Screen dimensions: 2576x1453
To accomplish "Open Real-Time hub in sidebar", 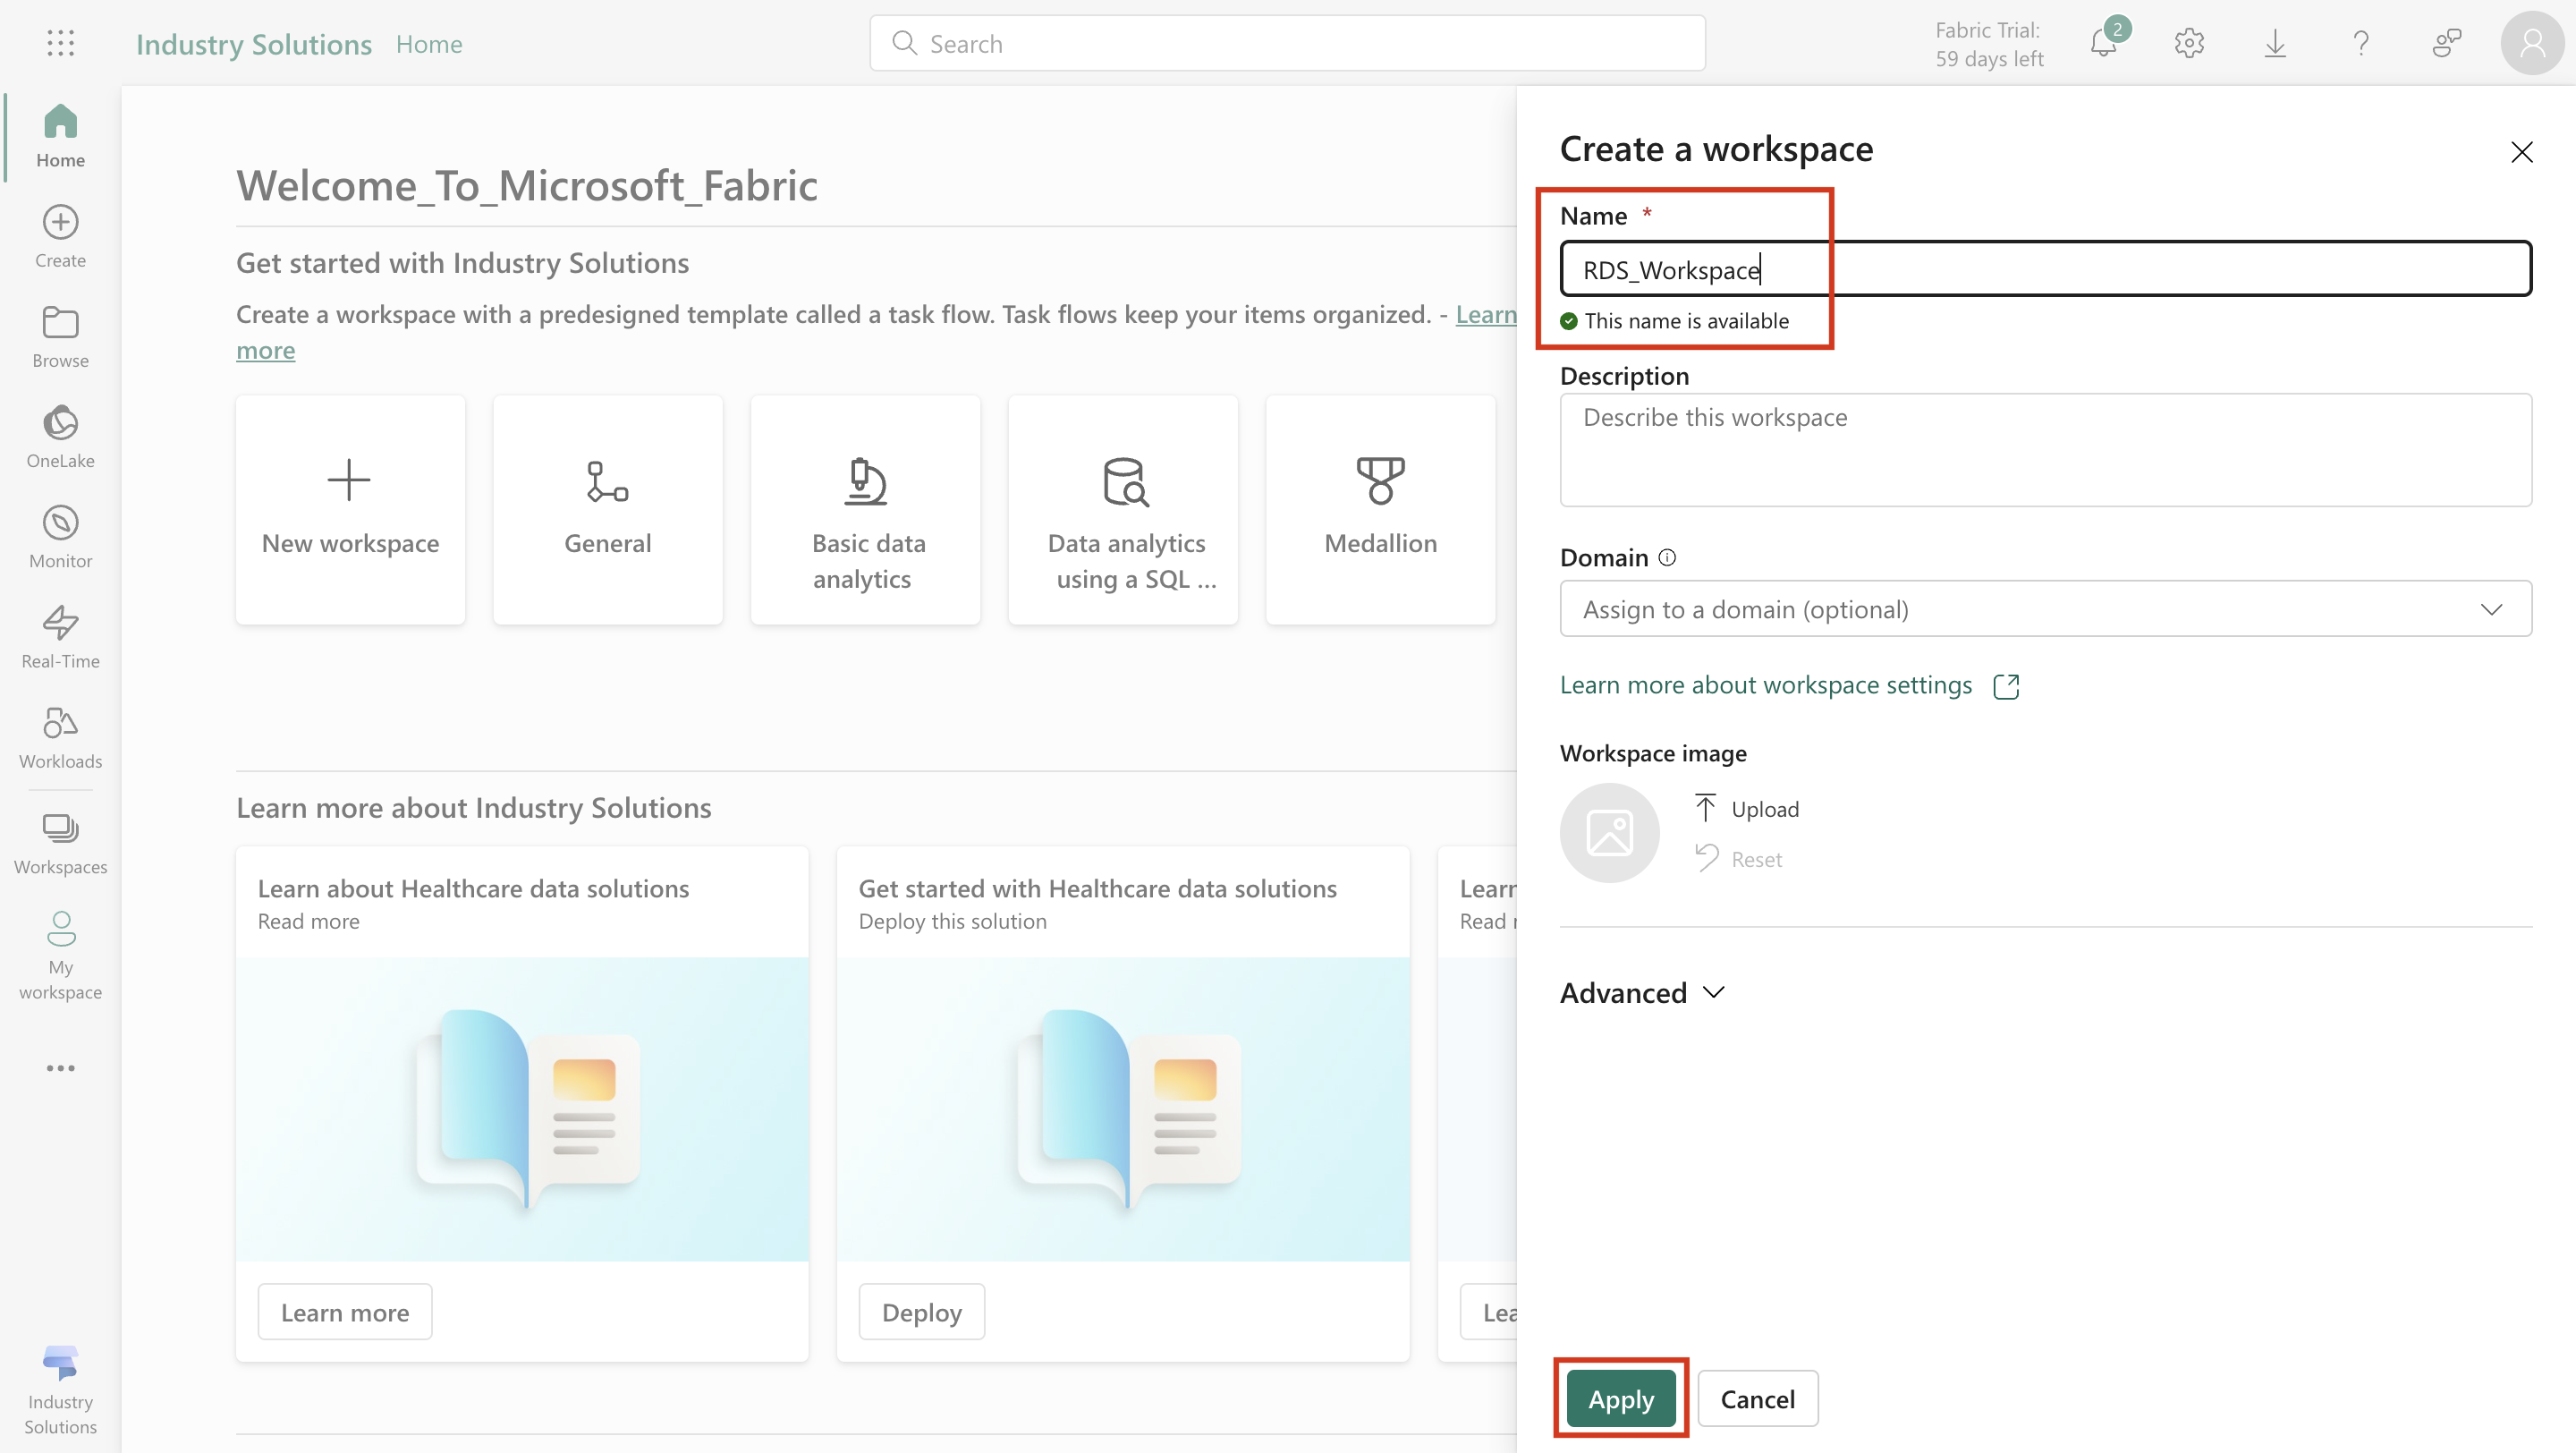I will (60, 637).
